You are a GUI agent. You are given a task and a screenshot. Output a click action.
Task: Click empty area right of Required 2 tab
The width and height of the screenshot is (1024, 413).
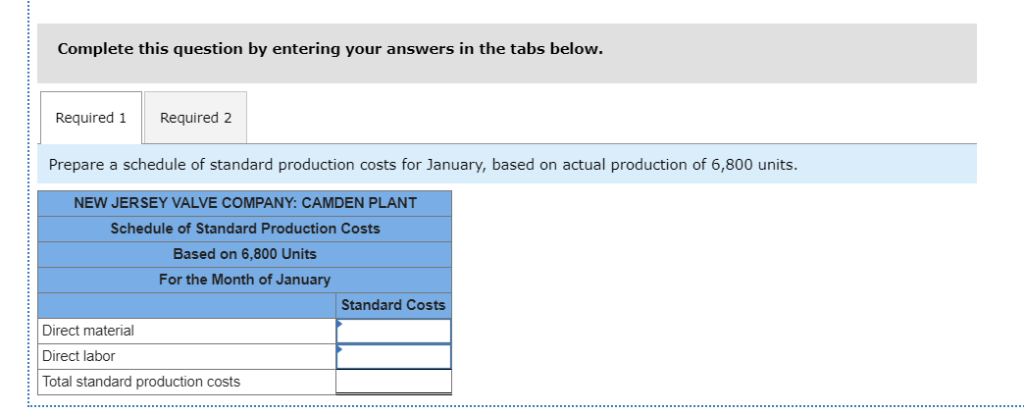(x=600, y=117)
